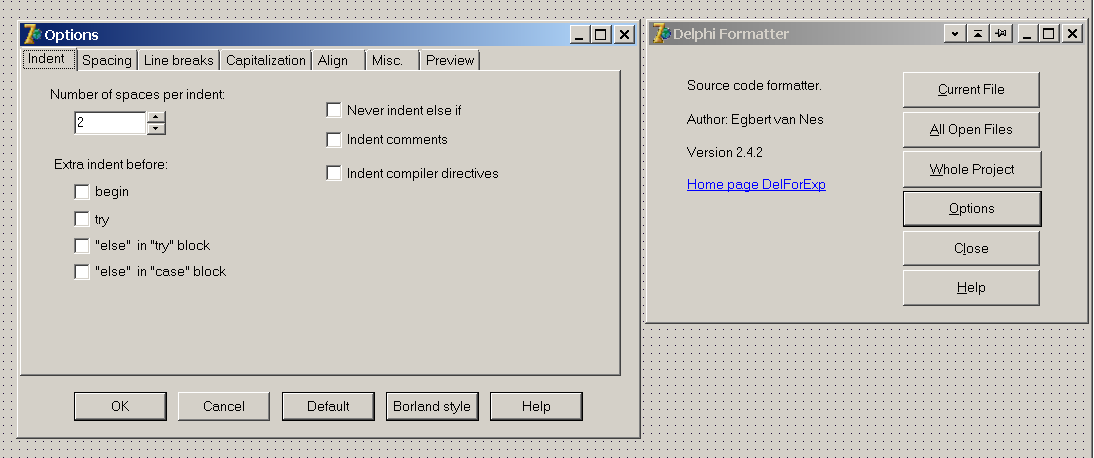Focus the spaces per indent field
Screen dimensions: 1094x458
tap(110, 123)
